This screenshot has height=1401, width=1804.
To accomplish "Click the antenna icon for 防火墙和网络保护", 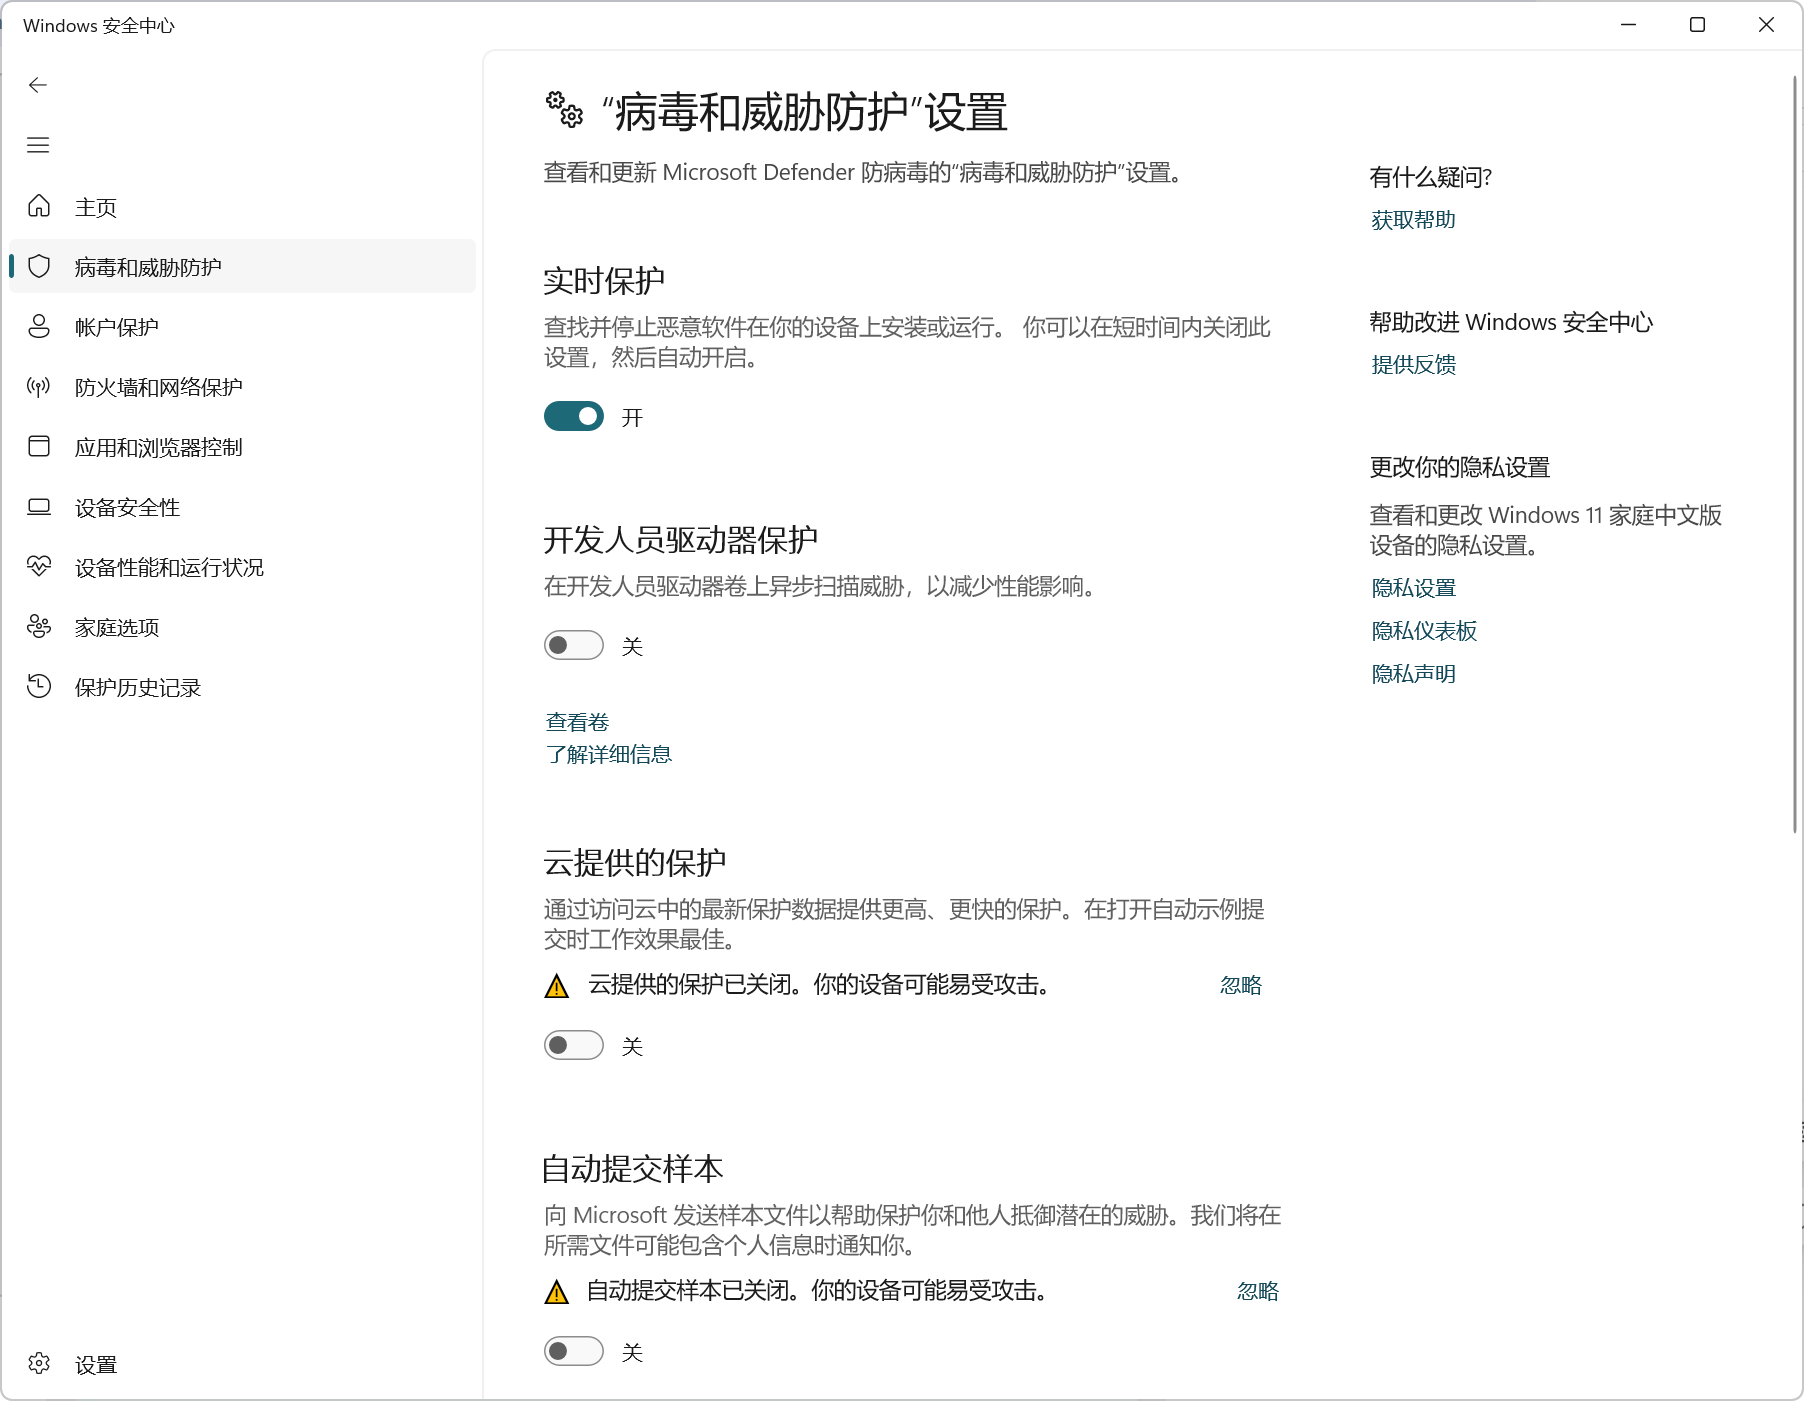I will [x=39, y=386].
